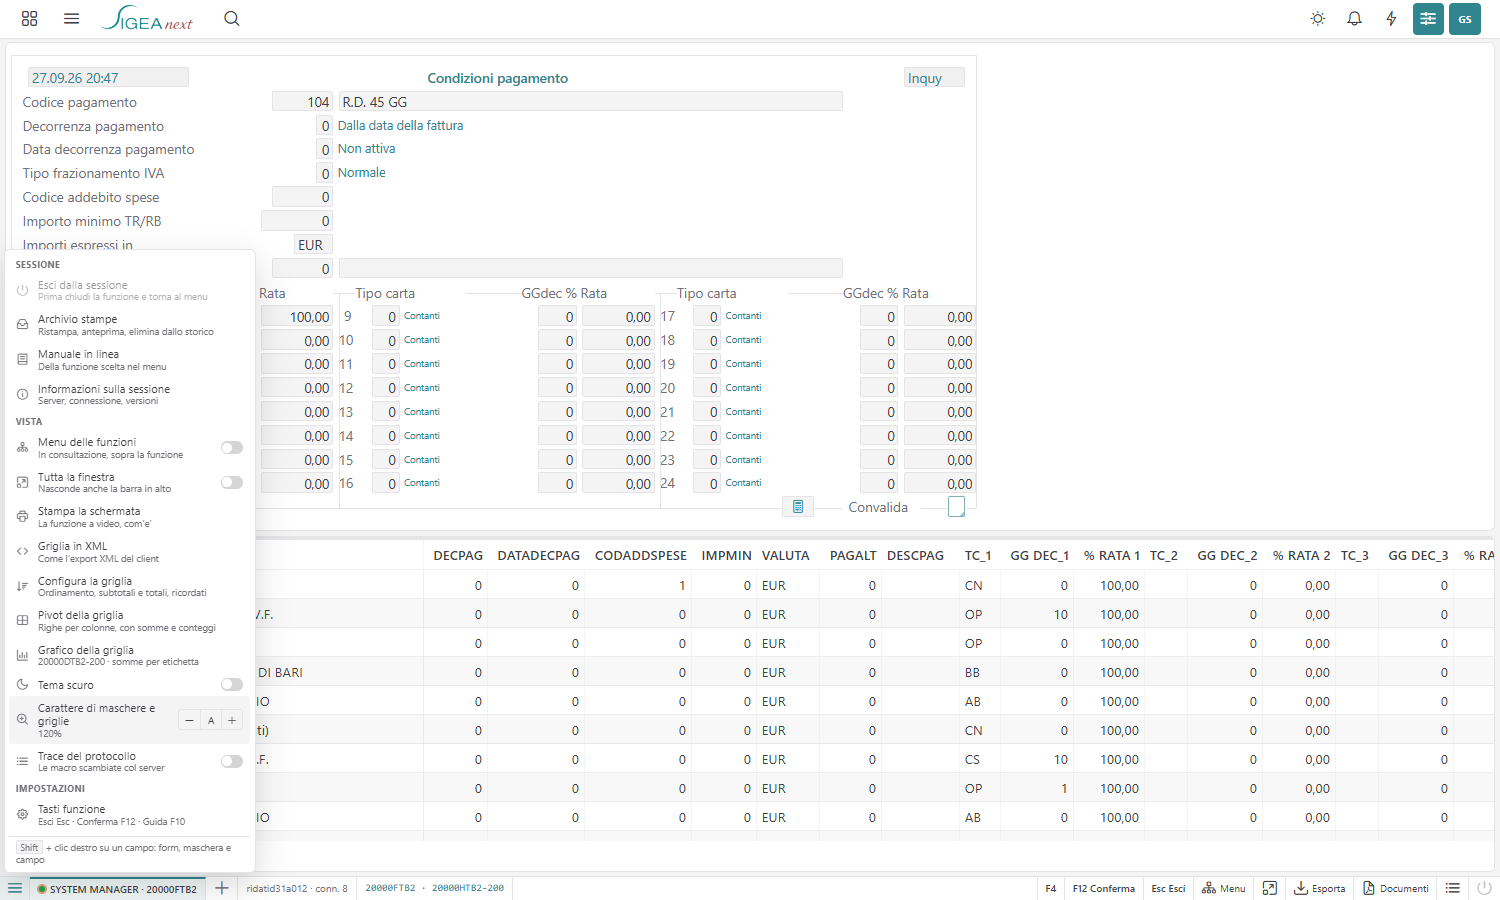1500x900 pixels.
Task: Open notifications bell
Action: 1354,18
